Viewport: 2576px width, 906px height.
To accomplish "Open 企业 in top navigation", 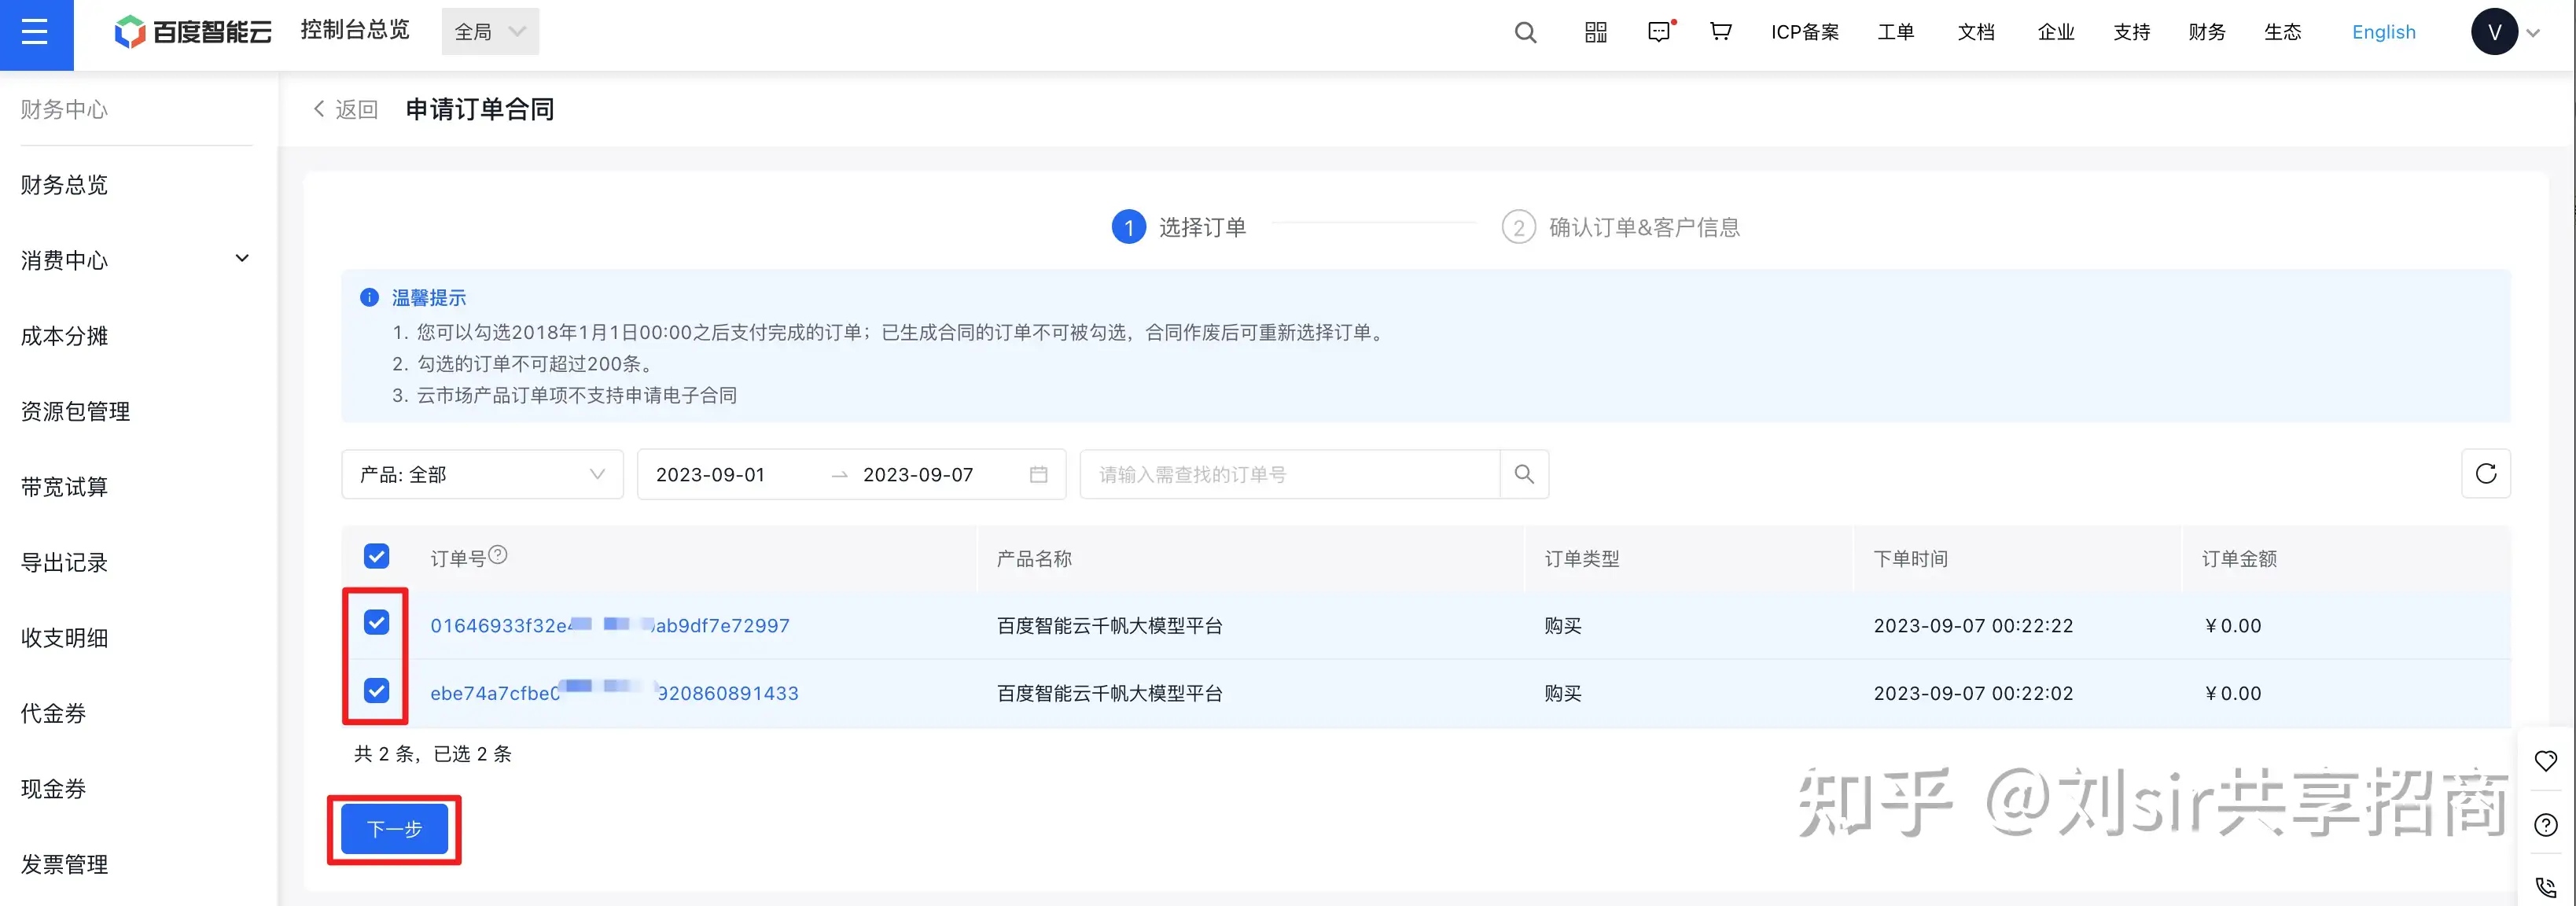I will pos(2055,32).
